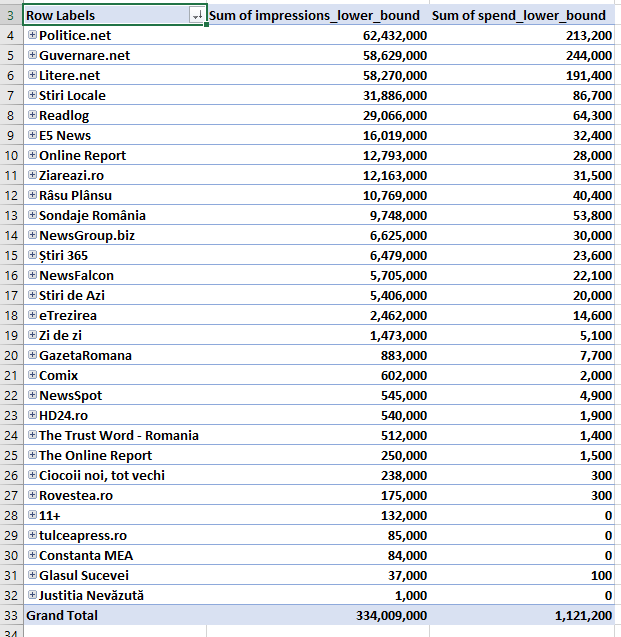The width and height of the screenshot is (621, 637).
Task: Click the plus icon beside Stiri Locale
Action: click(32, 95)
